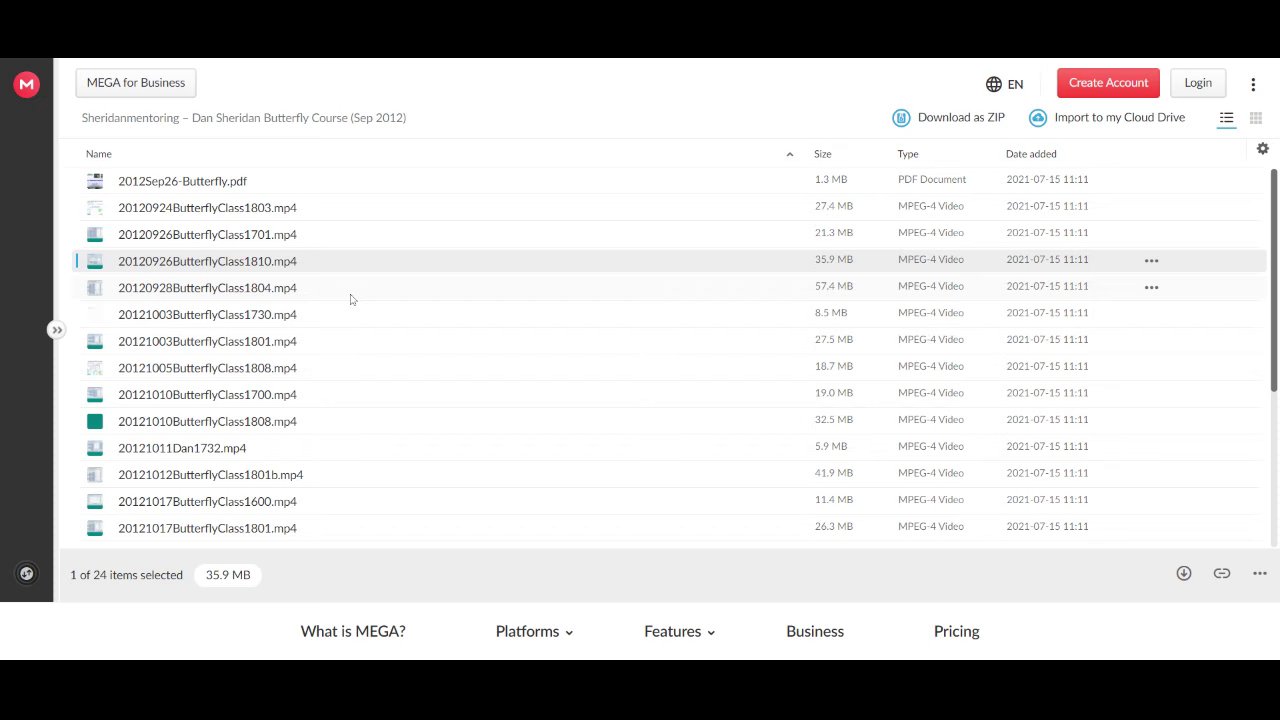Click thumbnail icon of 20120928ButterflyClass1804.mp4
The width and height of the screenshot is (1280, 720).
pos(95,288)
